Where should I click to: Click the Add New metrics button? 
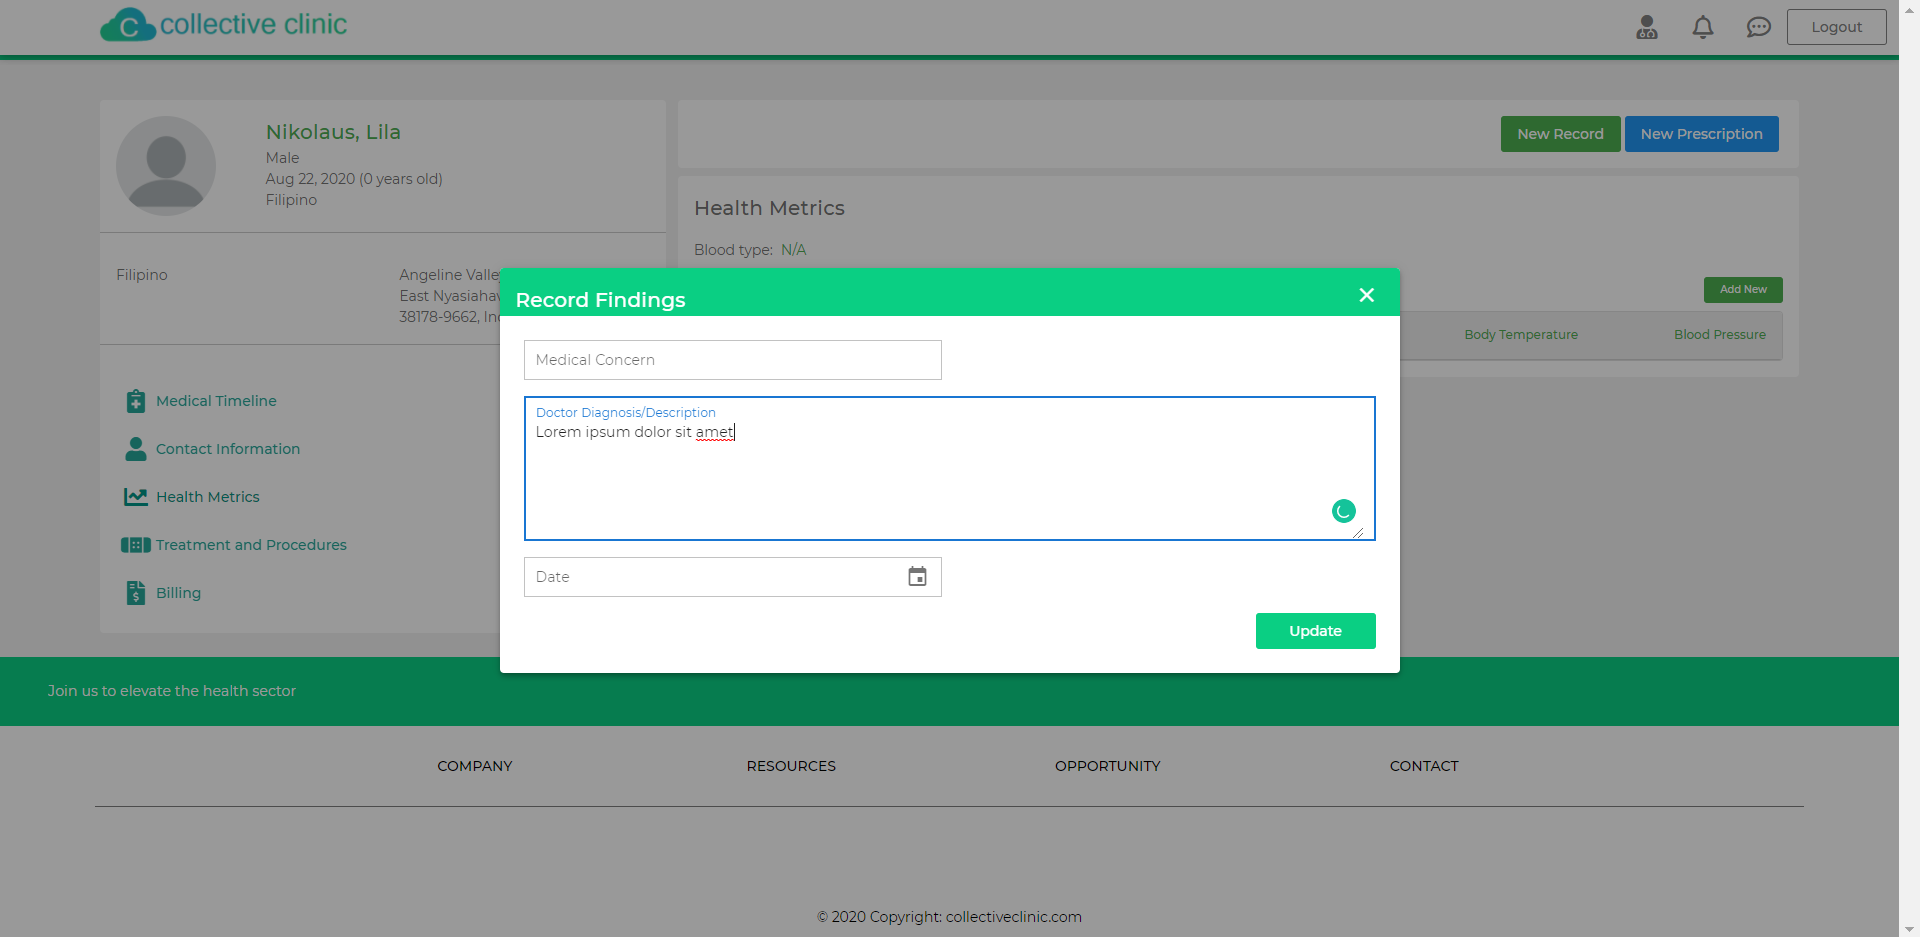click(1743, 290)
